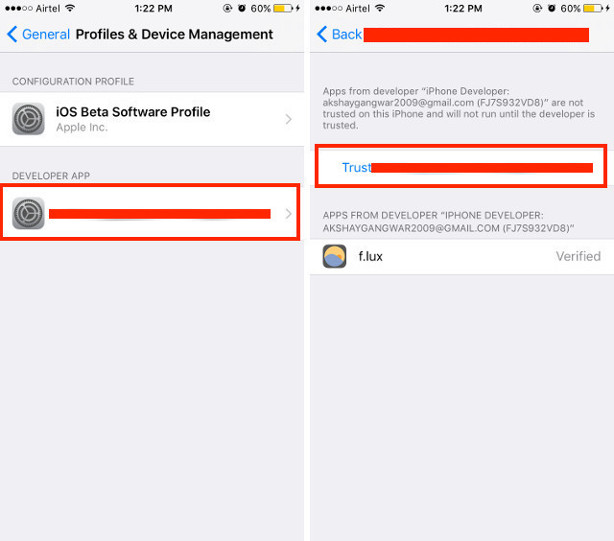Tap the iOS Beta Software Profile gear icon
This screenshot has height=541, width=614.
pos(28,119)
